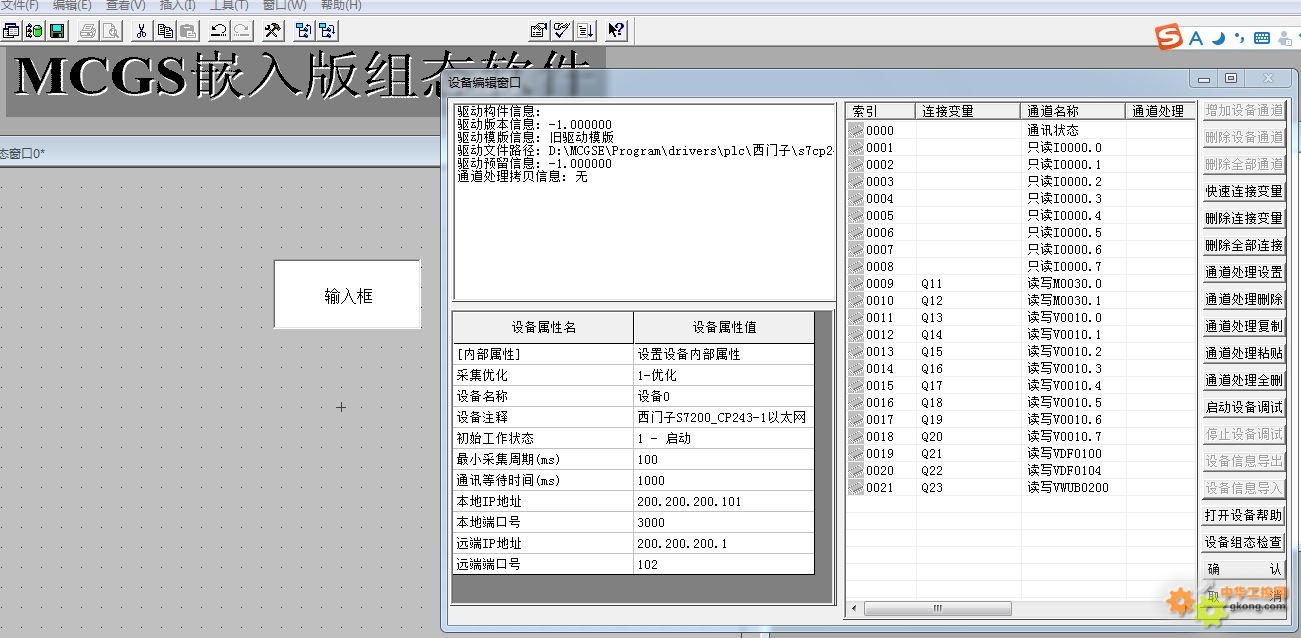
Task: Open the toolbox hammer icon
Action: pyautogui.click(x=272, y=30)
